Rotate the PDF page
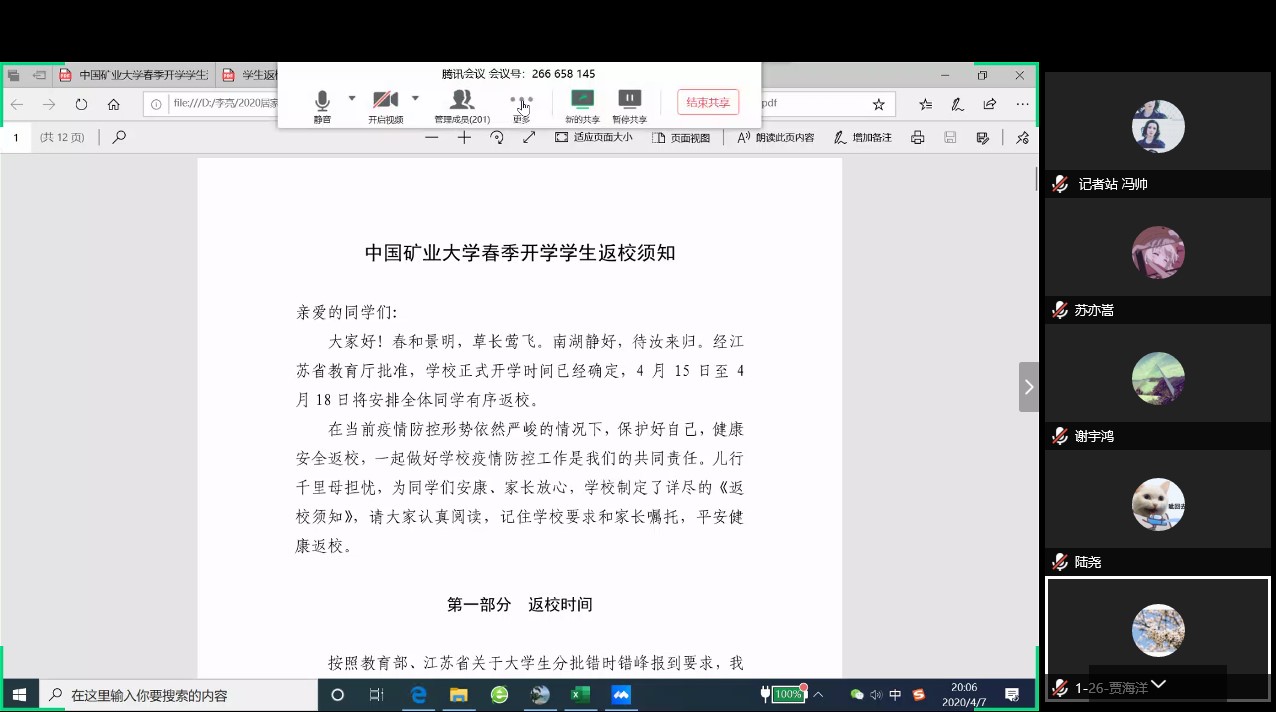This screenshot has width=1276, height=712. pos(497,138)
